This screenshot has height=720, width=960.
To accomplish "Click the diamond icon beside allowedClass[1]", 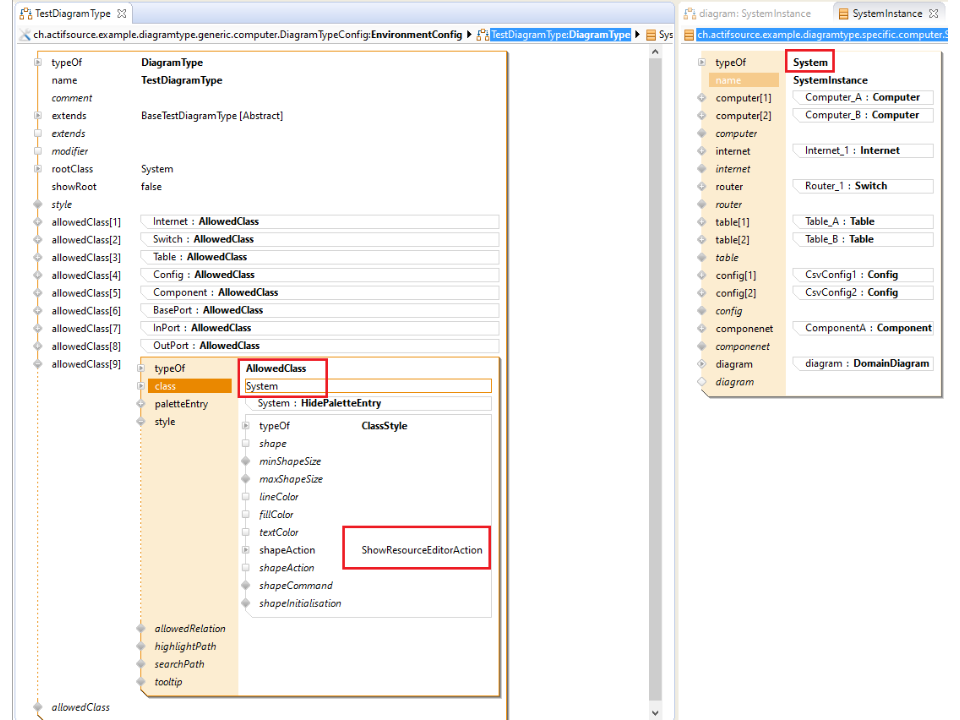I will tap(38, 222).
